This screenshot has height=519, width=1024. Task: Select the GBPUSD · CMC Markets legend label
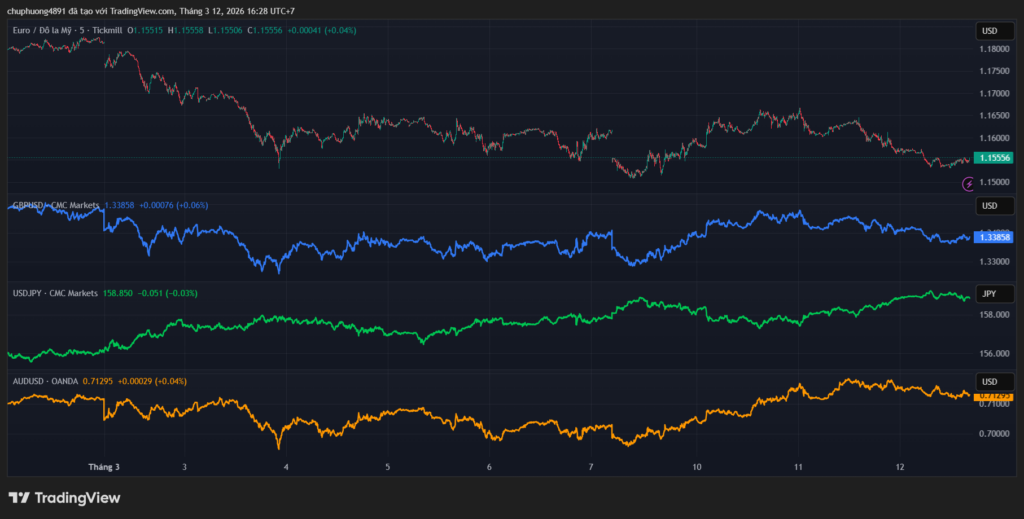pos(55,205)
